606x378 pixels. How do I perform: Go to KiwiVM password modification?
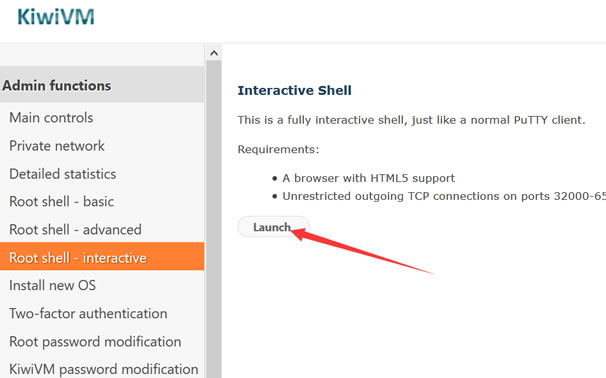pyautogui.click(x=104, y=369)
